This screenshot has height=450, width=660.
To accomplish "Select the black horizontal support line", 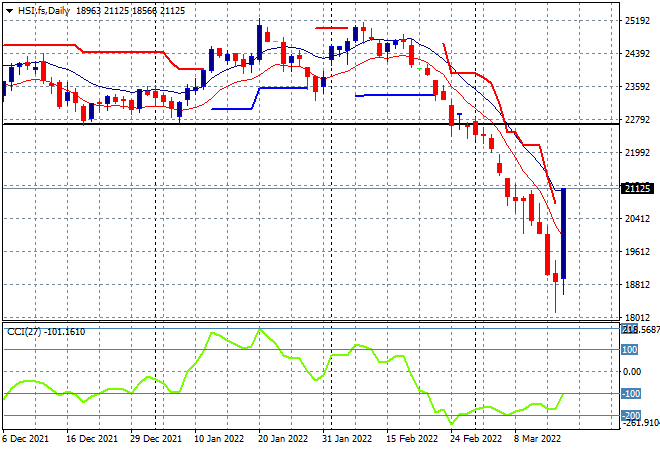I will click(311, 124).
